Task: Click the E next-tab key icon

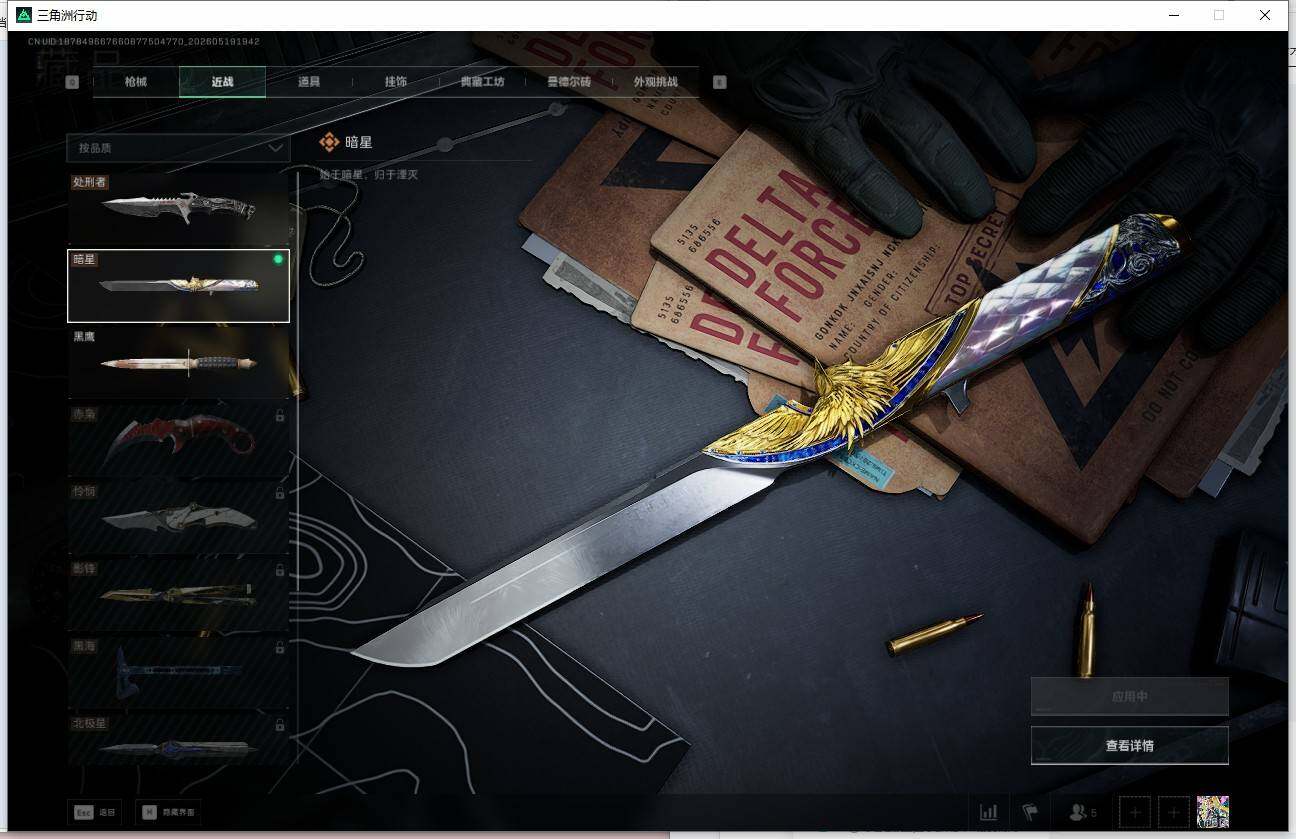Action: click(x=719, y=82)
